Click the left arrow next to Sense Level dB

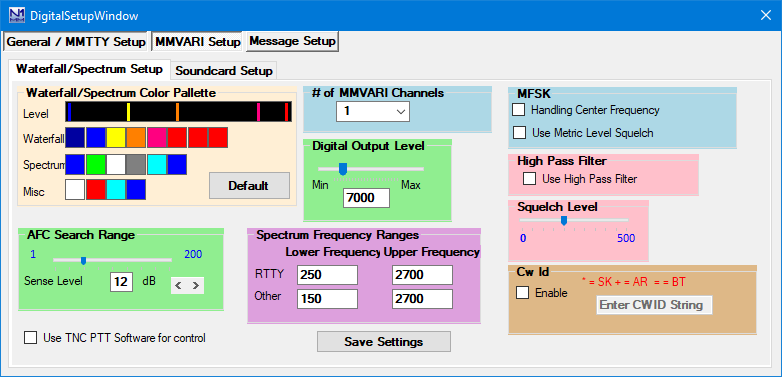tap(179, 285)
